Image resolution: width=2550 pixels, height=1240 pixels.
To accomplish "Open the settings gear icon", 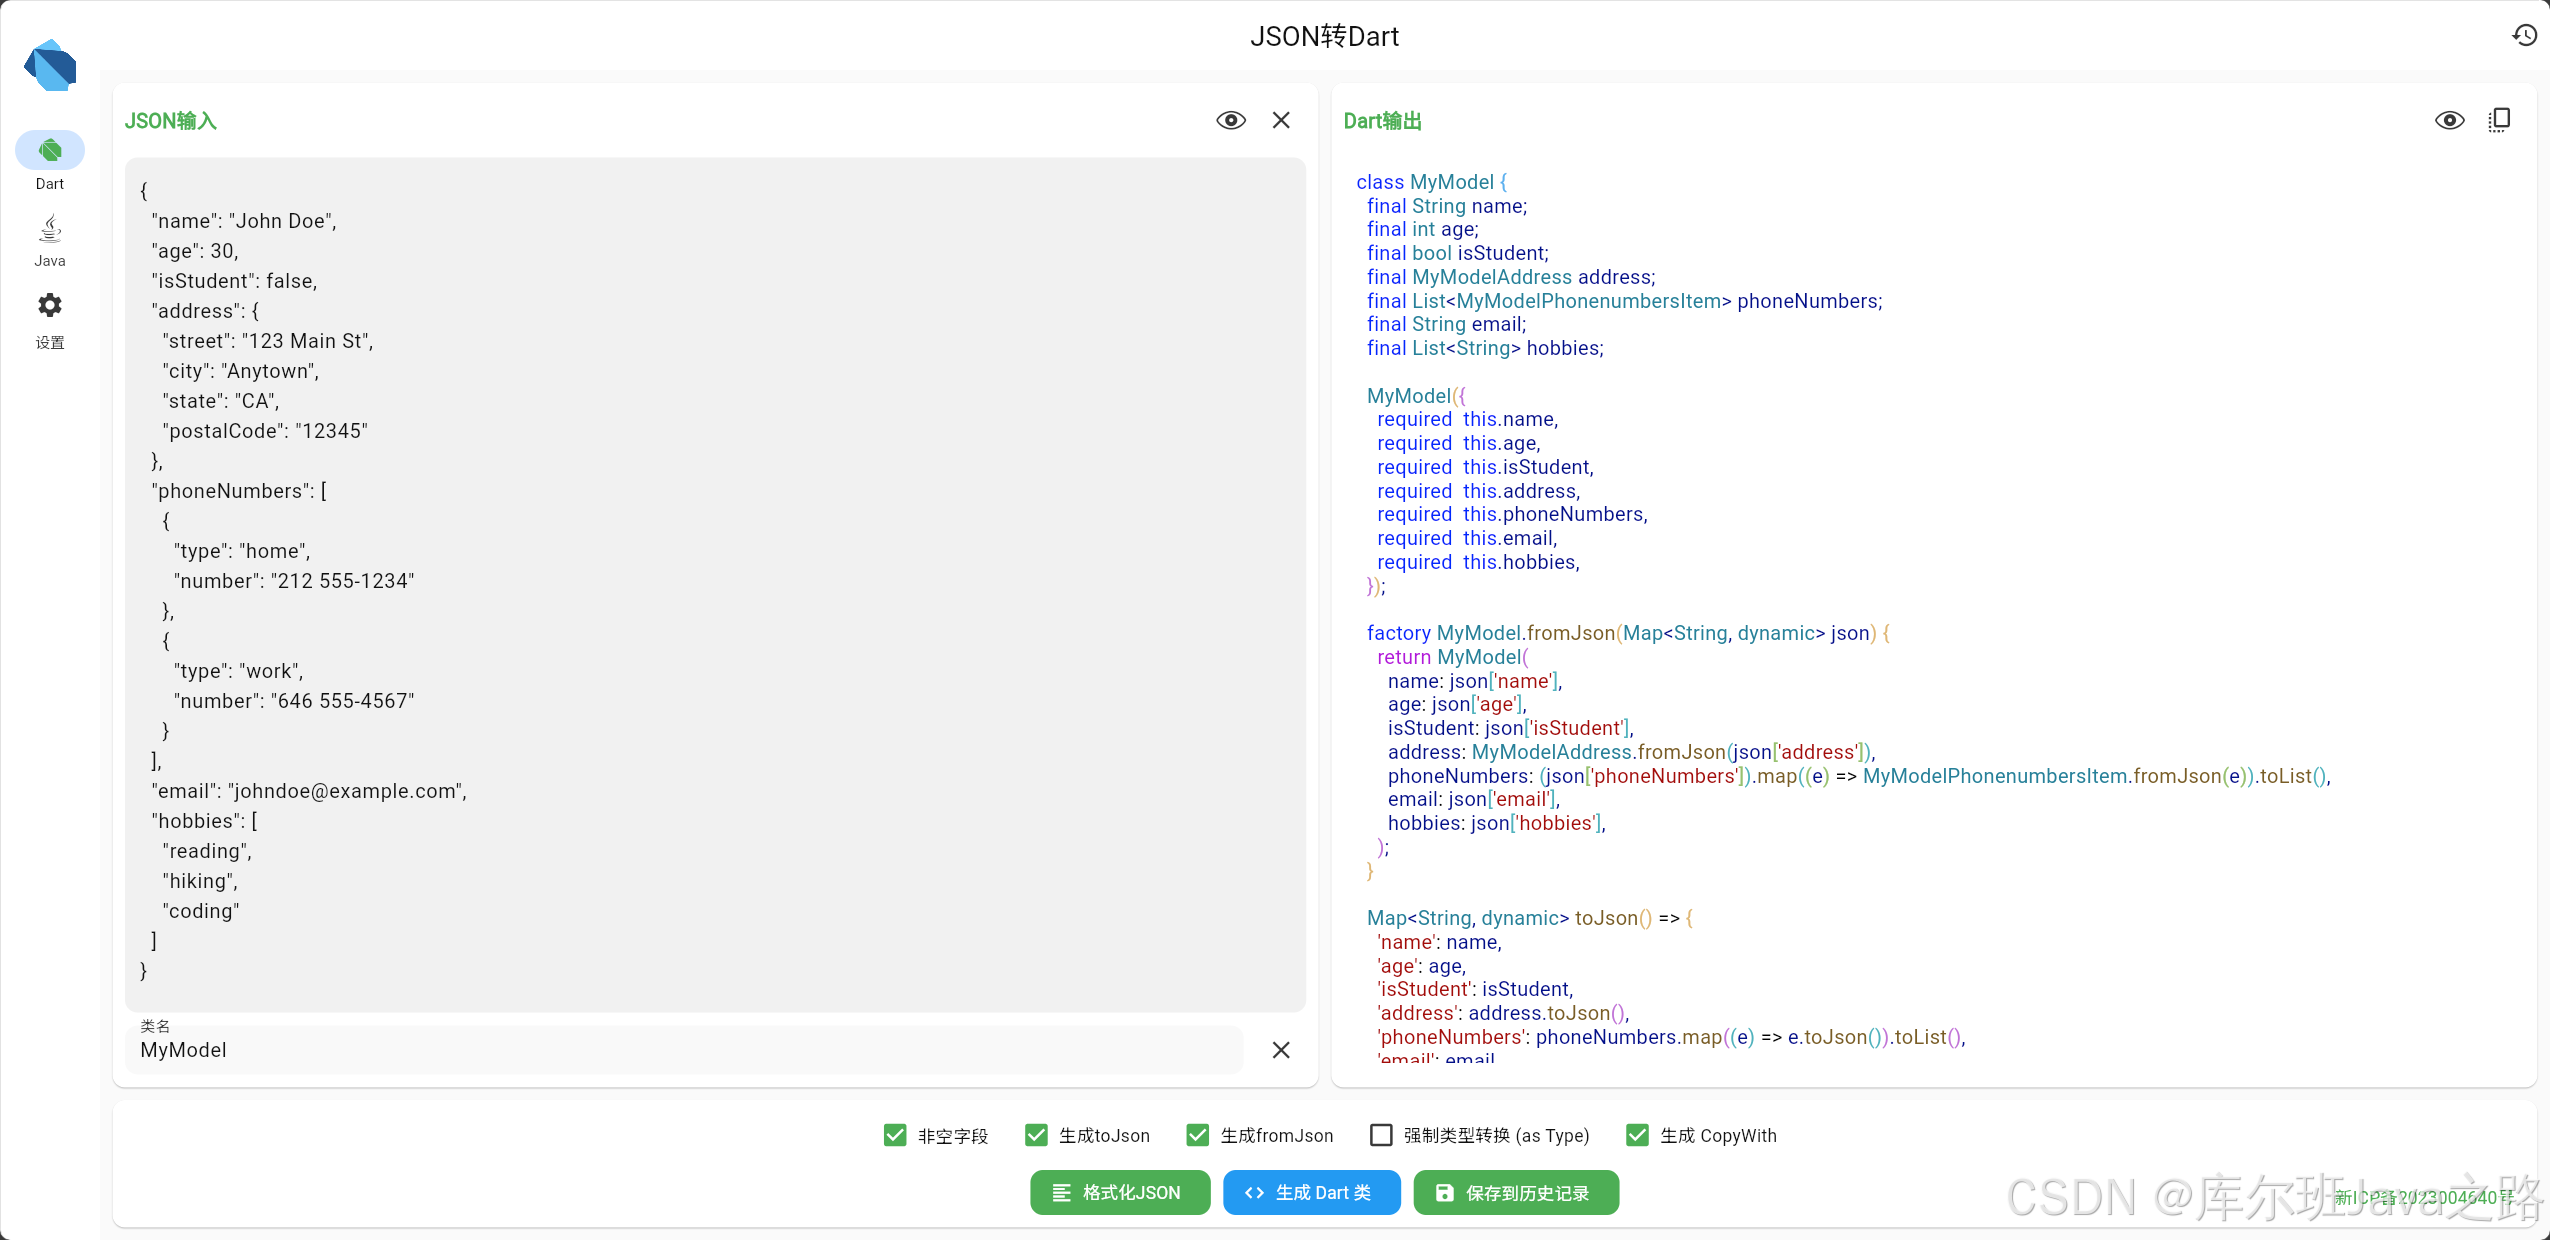I will pyautogui.click(x=50, y=306).
